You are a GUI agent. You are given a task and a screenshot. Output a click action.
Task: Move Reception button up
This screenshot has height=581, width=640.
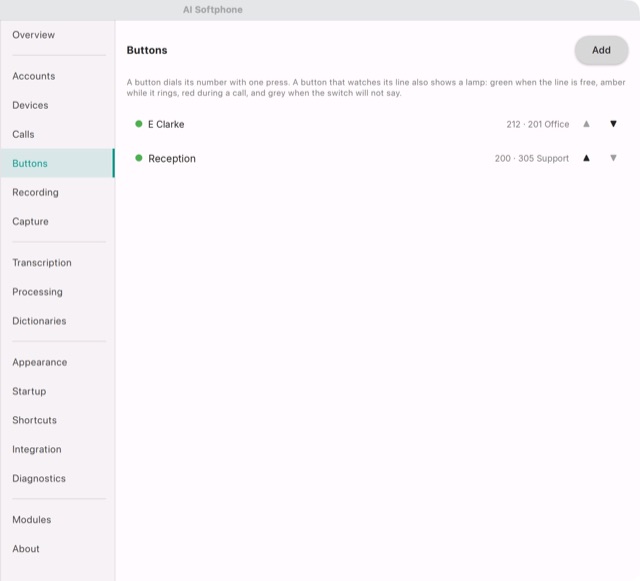point(586,158)
